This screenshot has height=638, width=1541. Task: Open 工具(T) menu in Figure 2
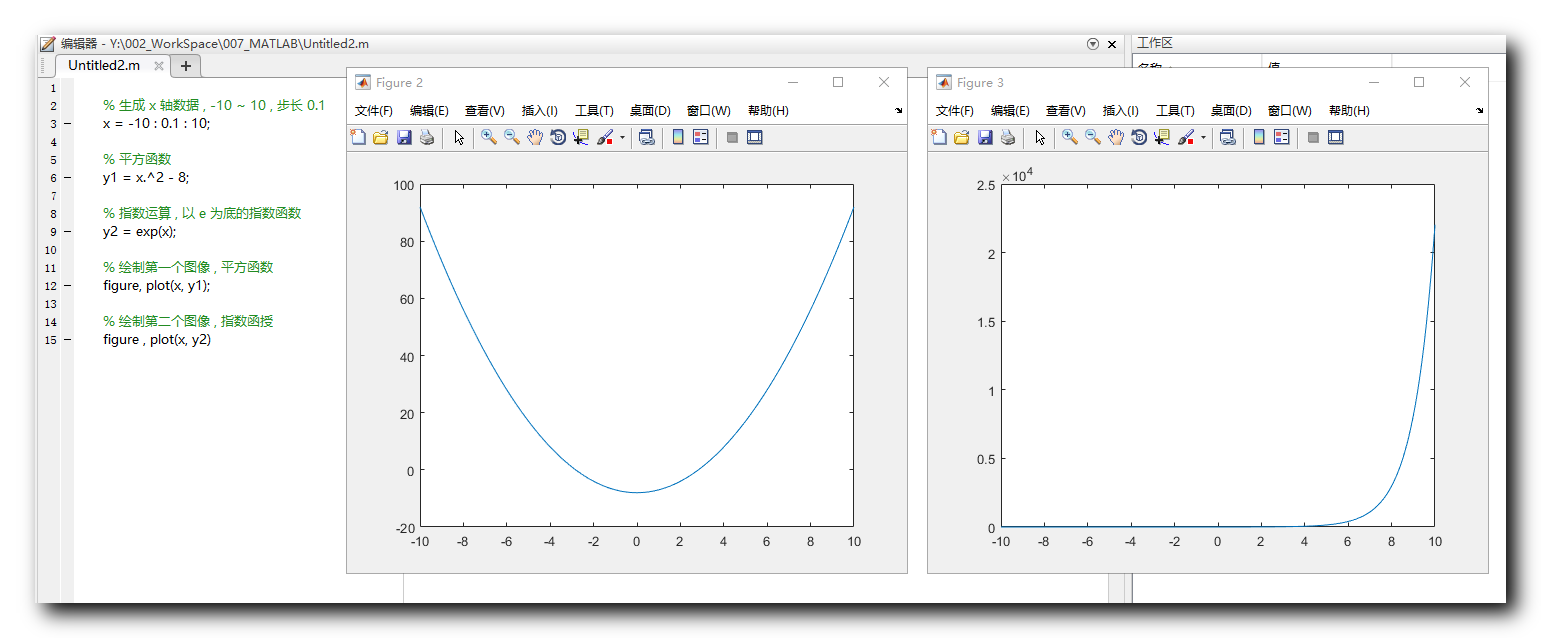tap(594, 111)
